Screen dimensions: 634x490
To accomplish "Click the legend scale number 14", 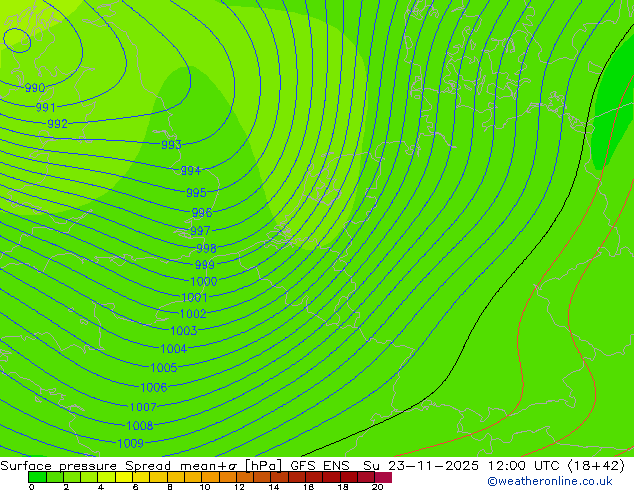I will click(274, 487).
